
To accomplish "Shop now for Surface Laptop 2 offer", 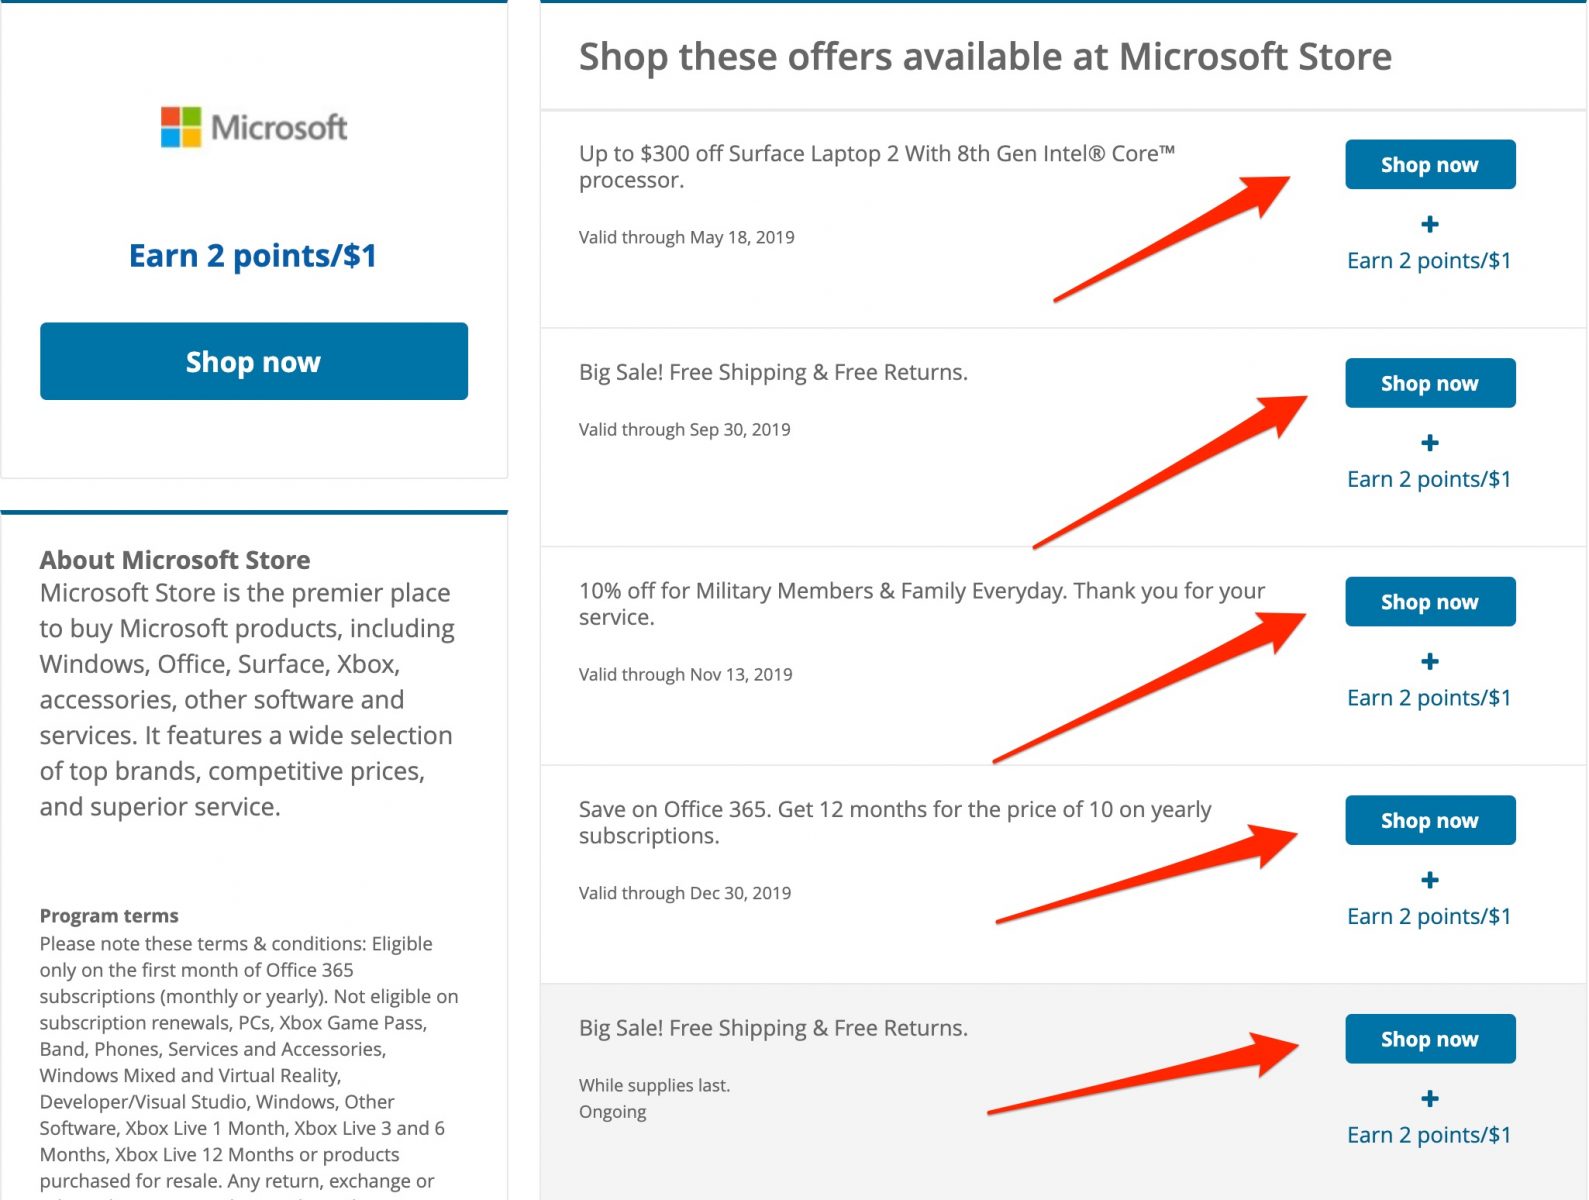I will 1430,165.
